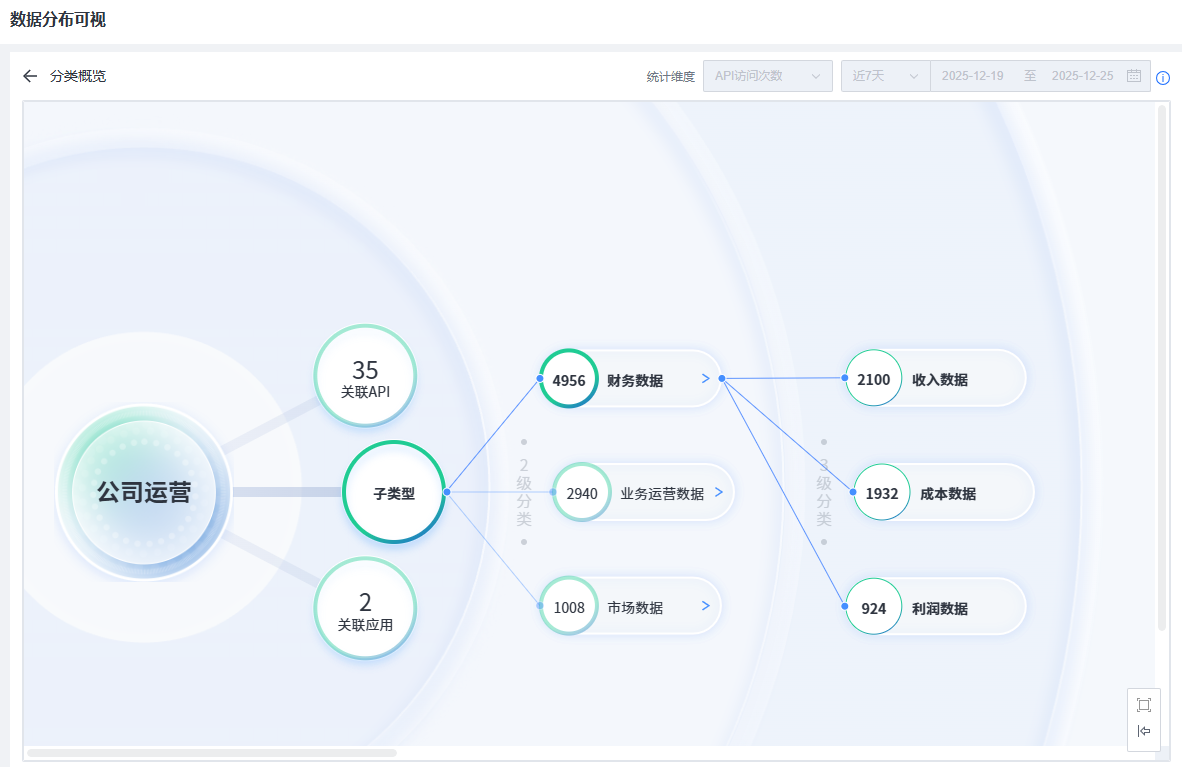The height and width of the screenshot is (767, 1182).
Task: Expand the 业务运营数据 node arrow
Action: [719, 493]
